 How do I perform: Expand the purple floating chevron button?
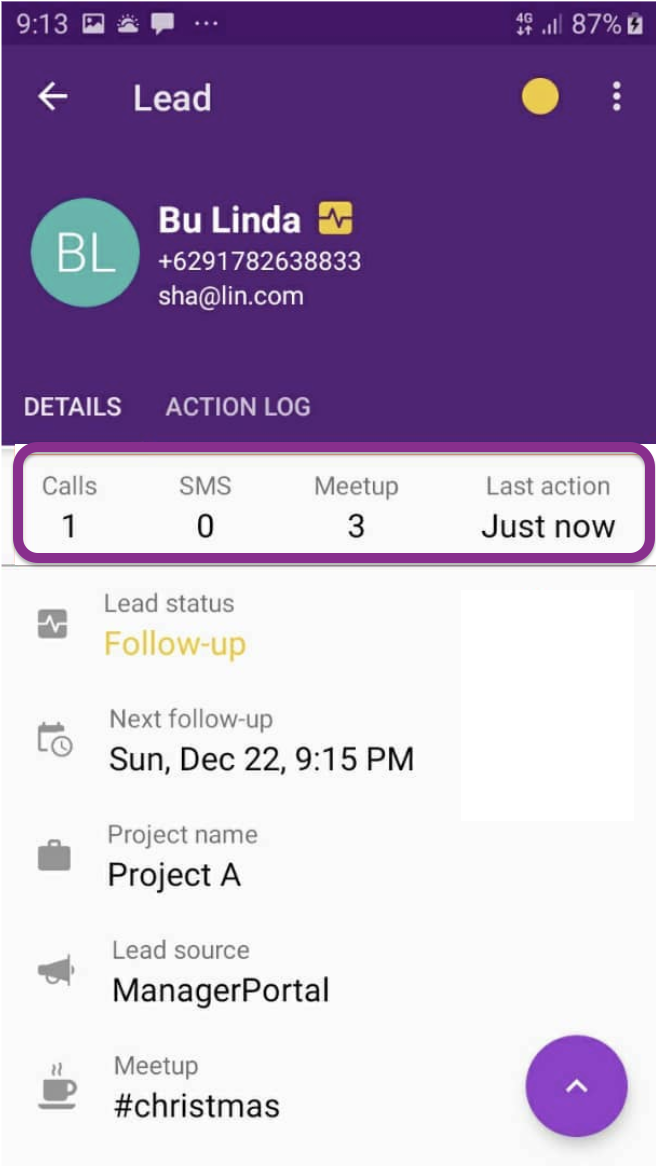click(576, 1086)
